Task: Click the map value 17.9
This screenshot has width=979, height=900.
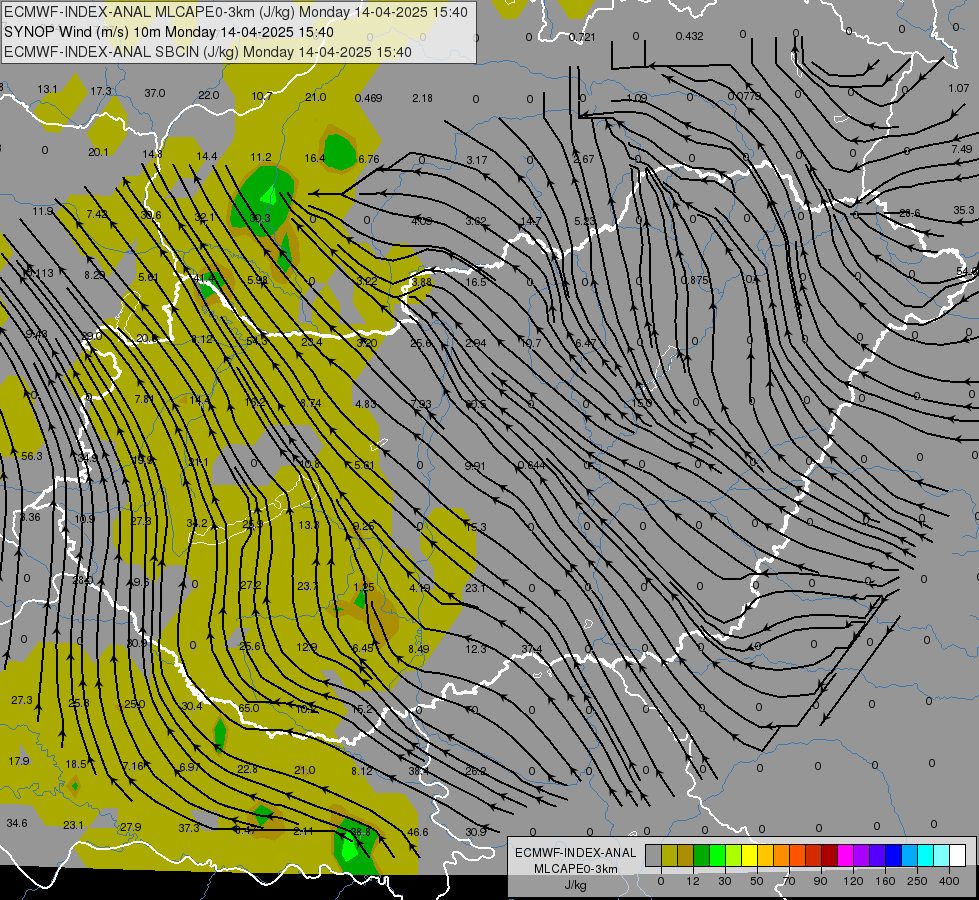Action: [19, 761]
